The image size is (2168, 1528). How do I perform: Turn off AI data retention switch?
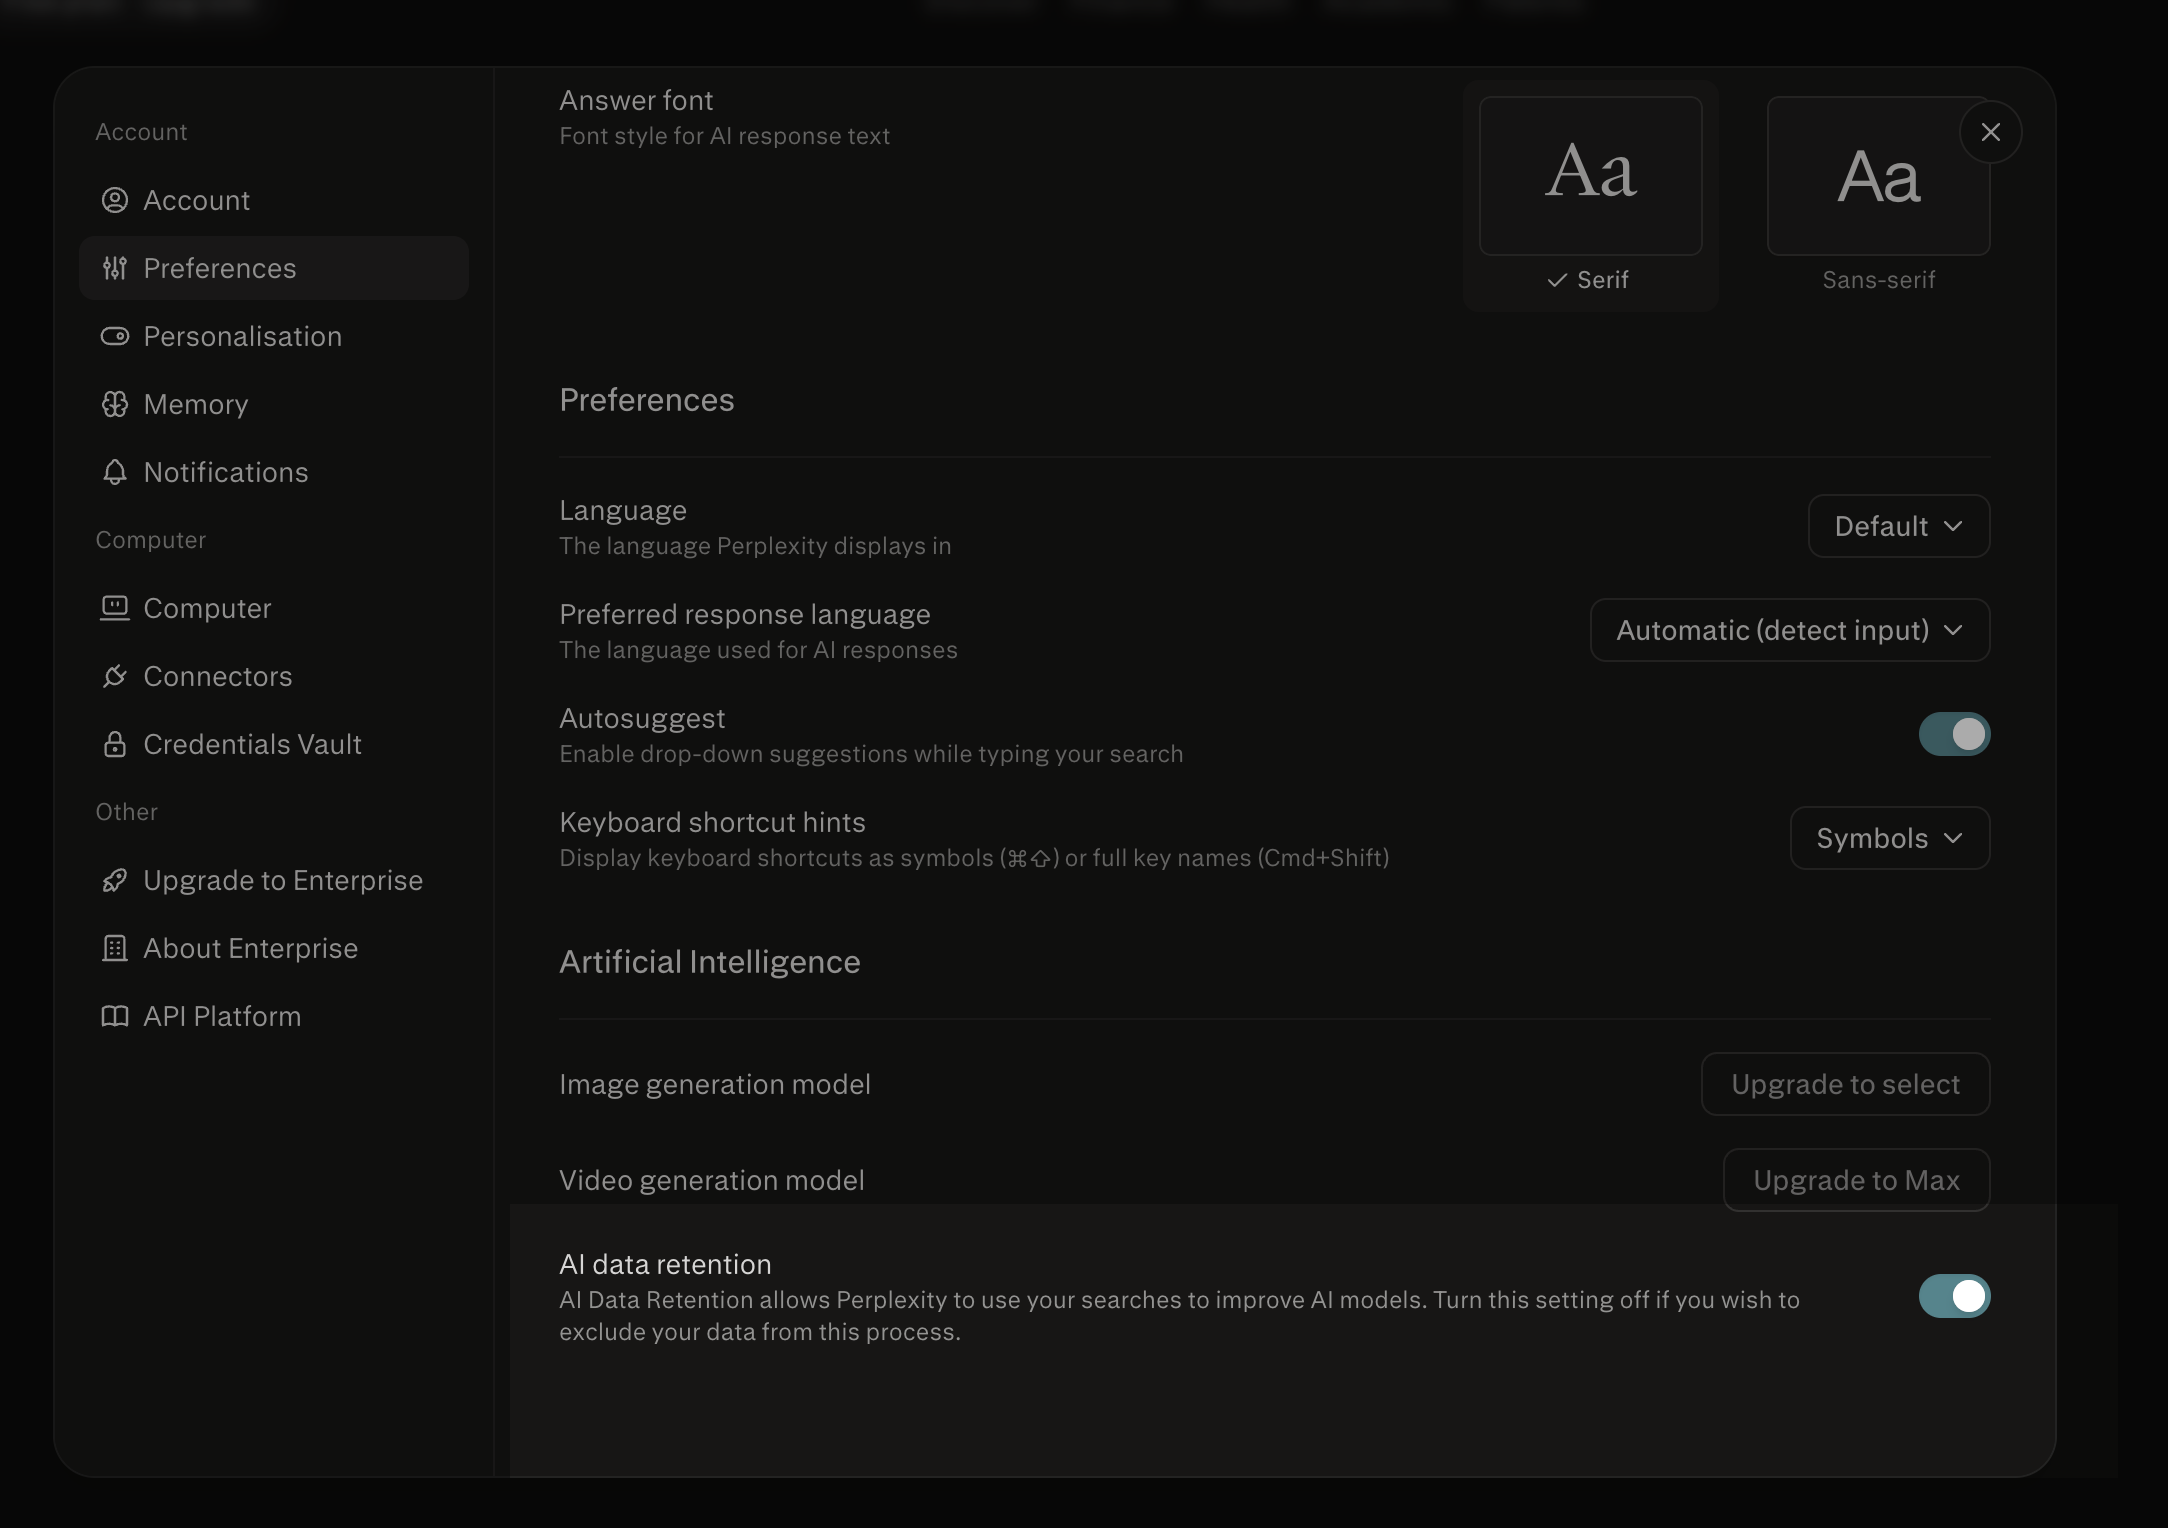coord(1954,1296)
